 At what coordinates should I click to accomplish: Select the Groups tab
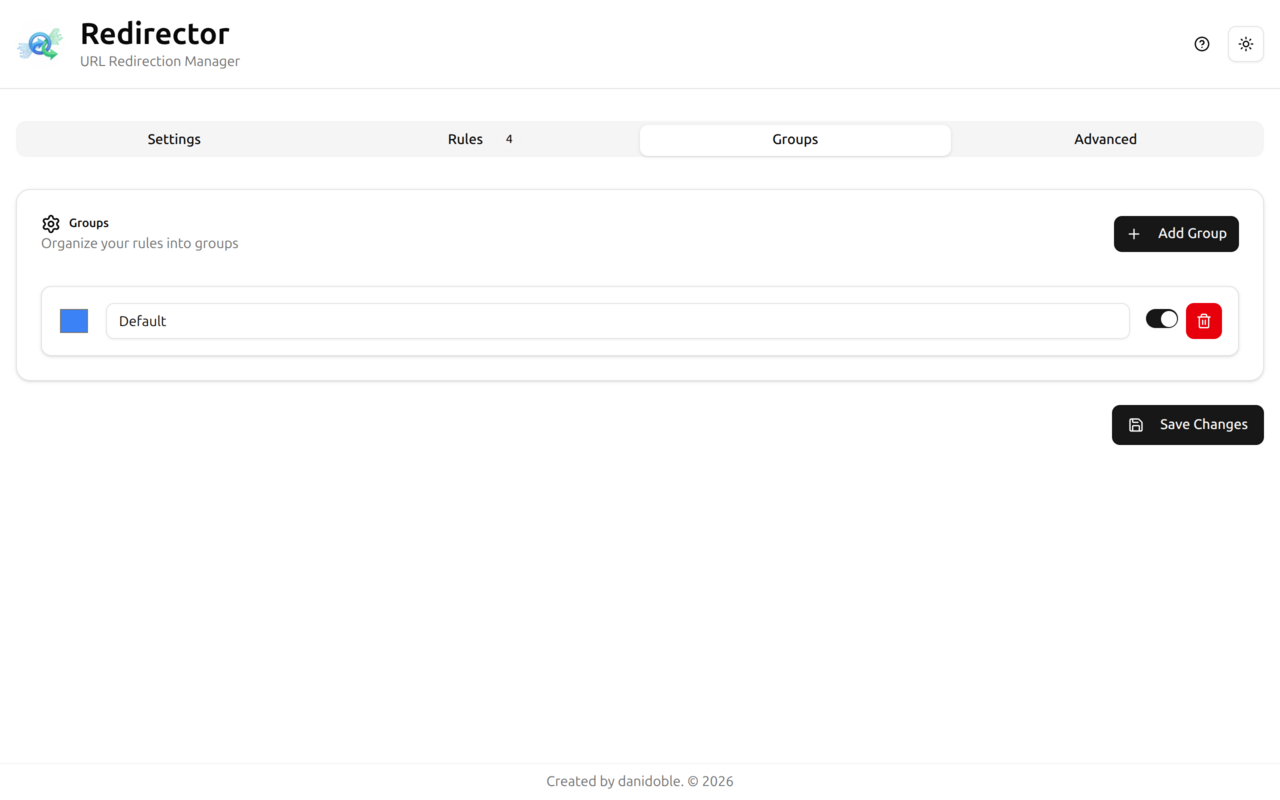(x=795, y=139)
